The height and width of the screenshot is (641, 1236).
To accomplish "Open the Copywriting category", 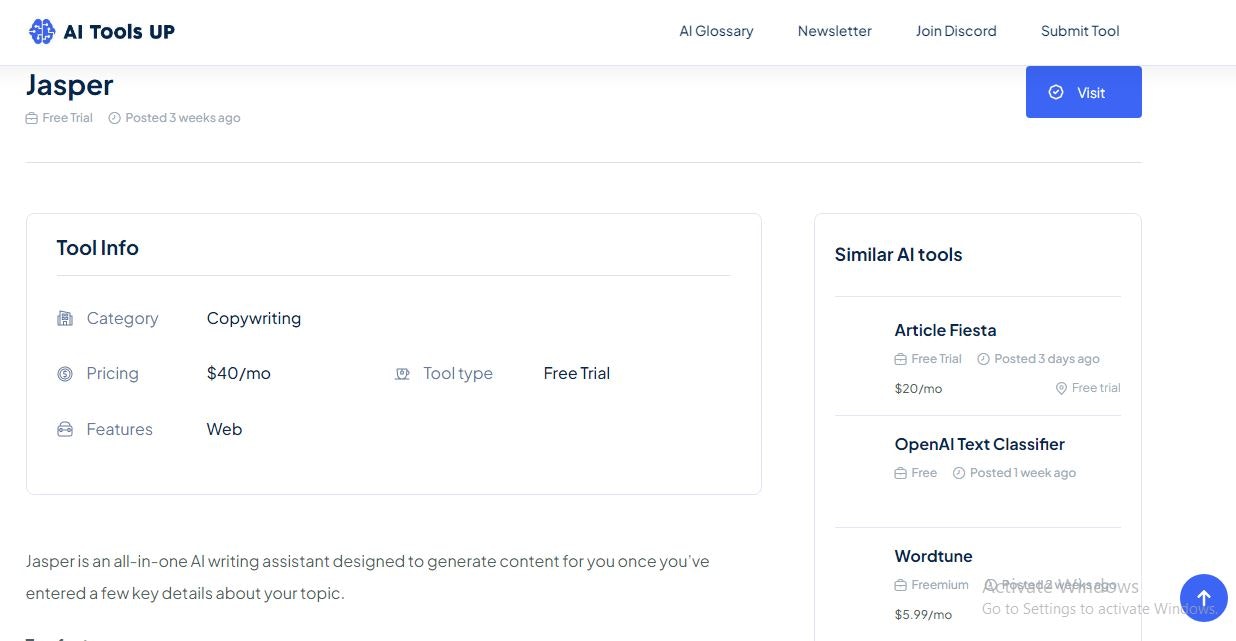I will [x=254, y=319].
